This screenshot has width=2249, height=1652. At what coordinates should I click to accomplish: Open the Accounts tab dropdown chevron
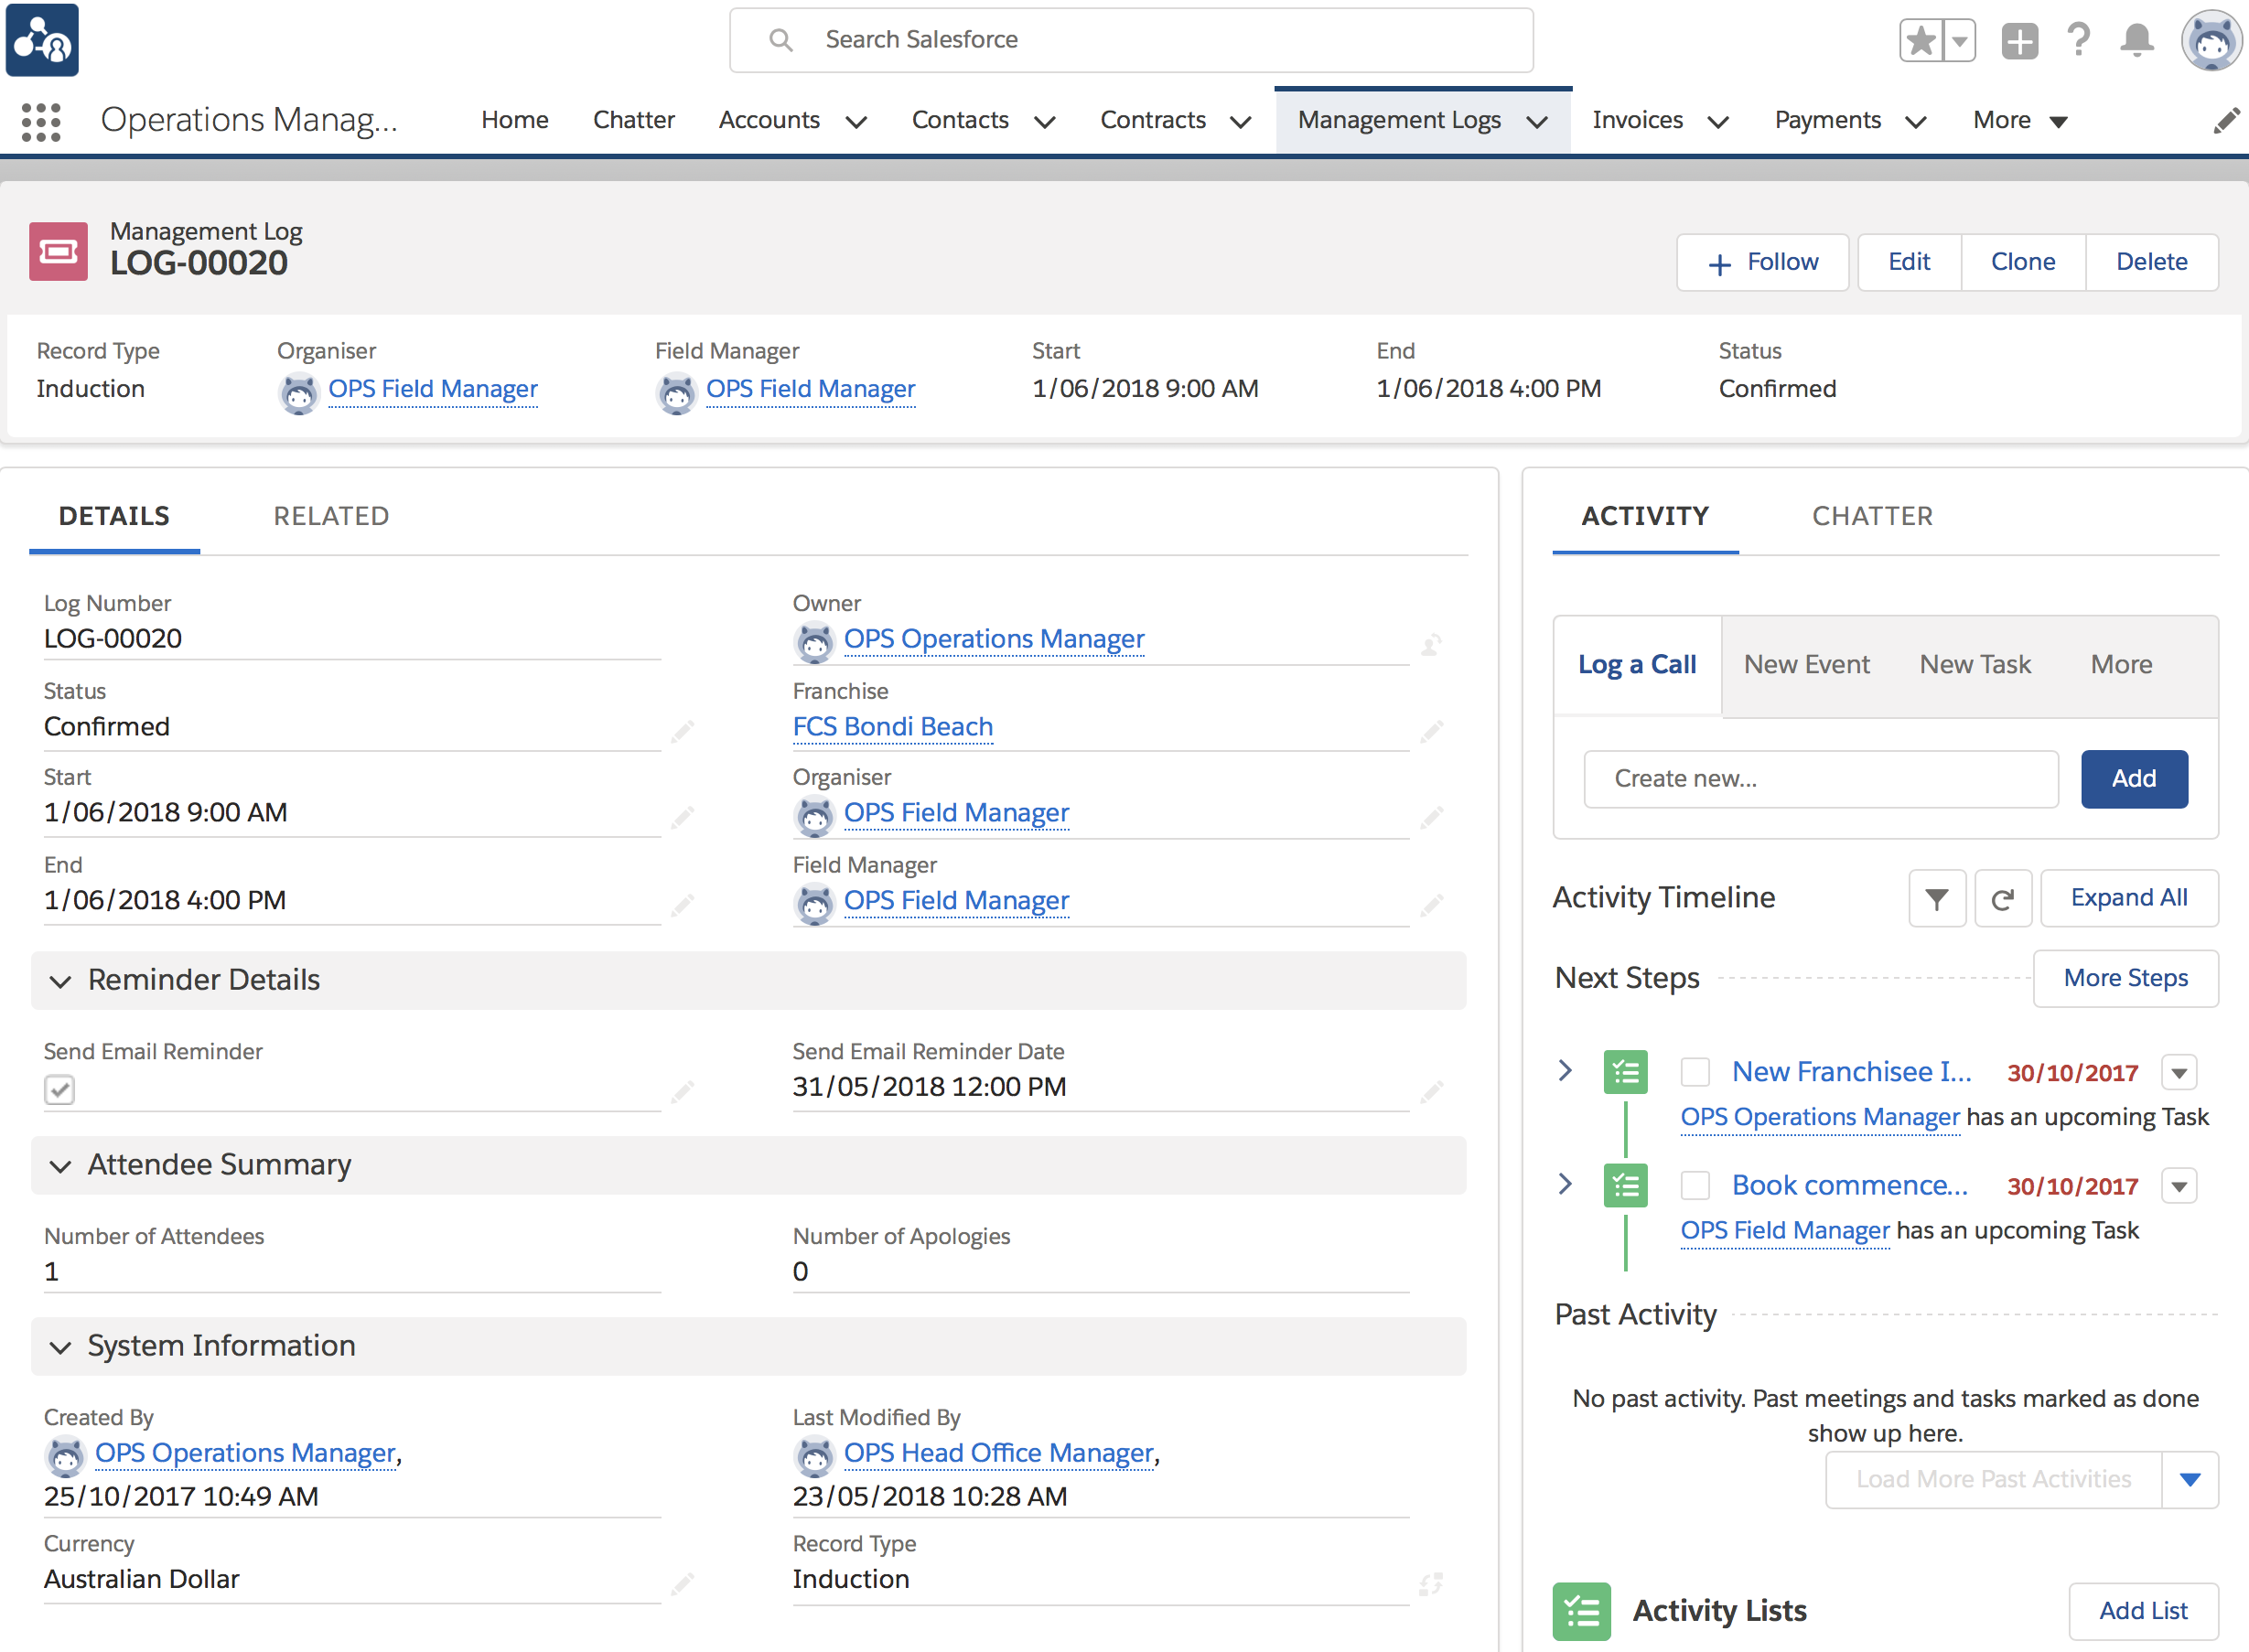pyautogui.click(x=855, y=122)
